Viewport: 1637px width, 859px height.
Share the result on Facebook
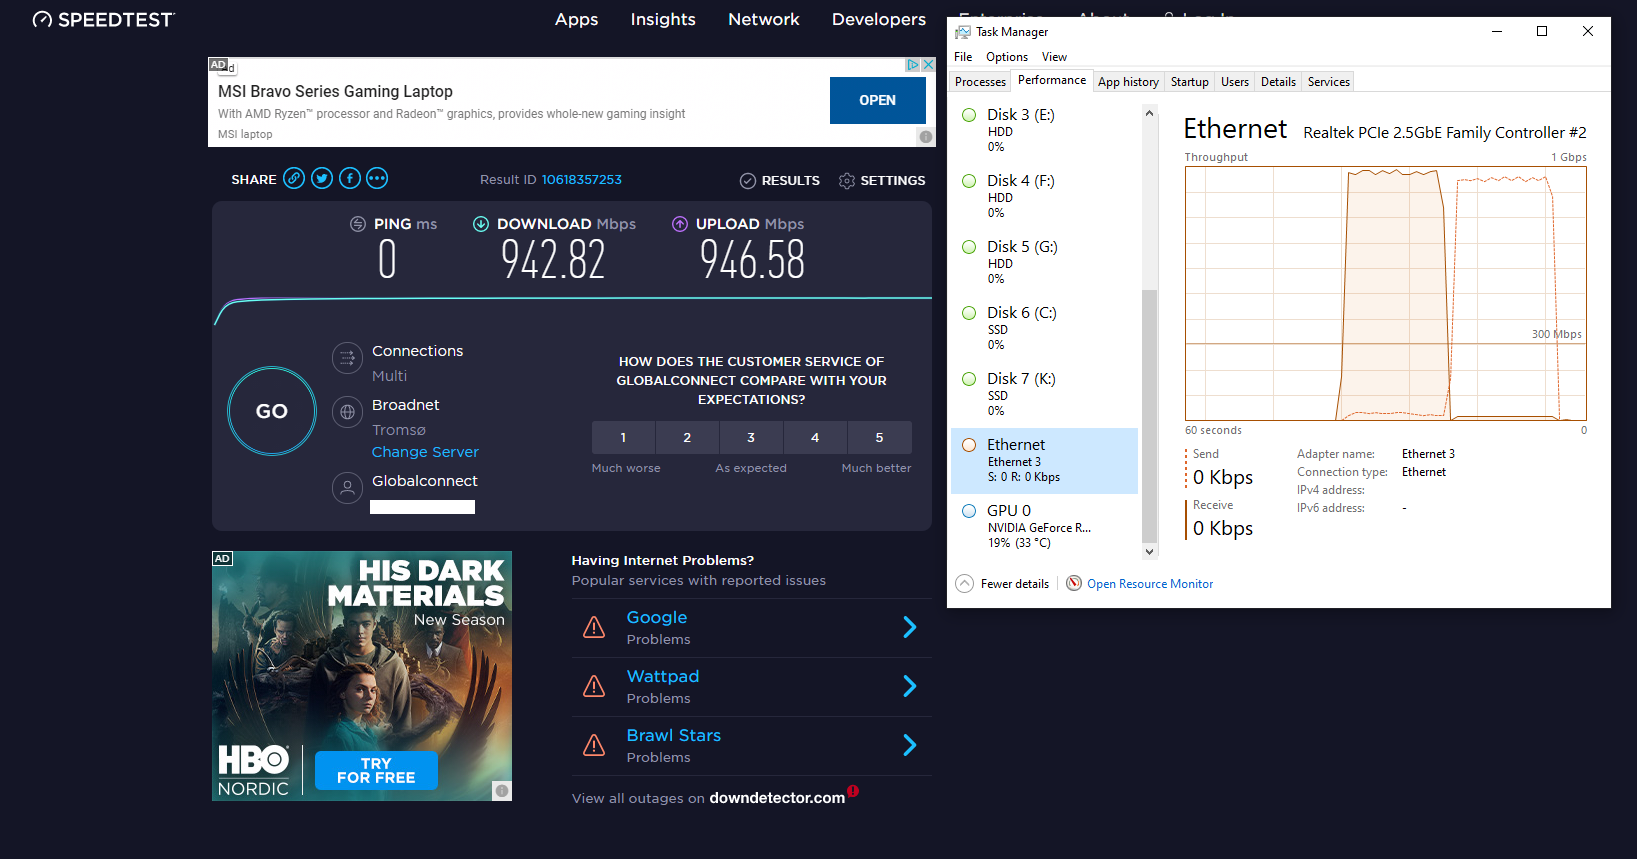click(350, 179)
